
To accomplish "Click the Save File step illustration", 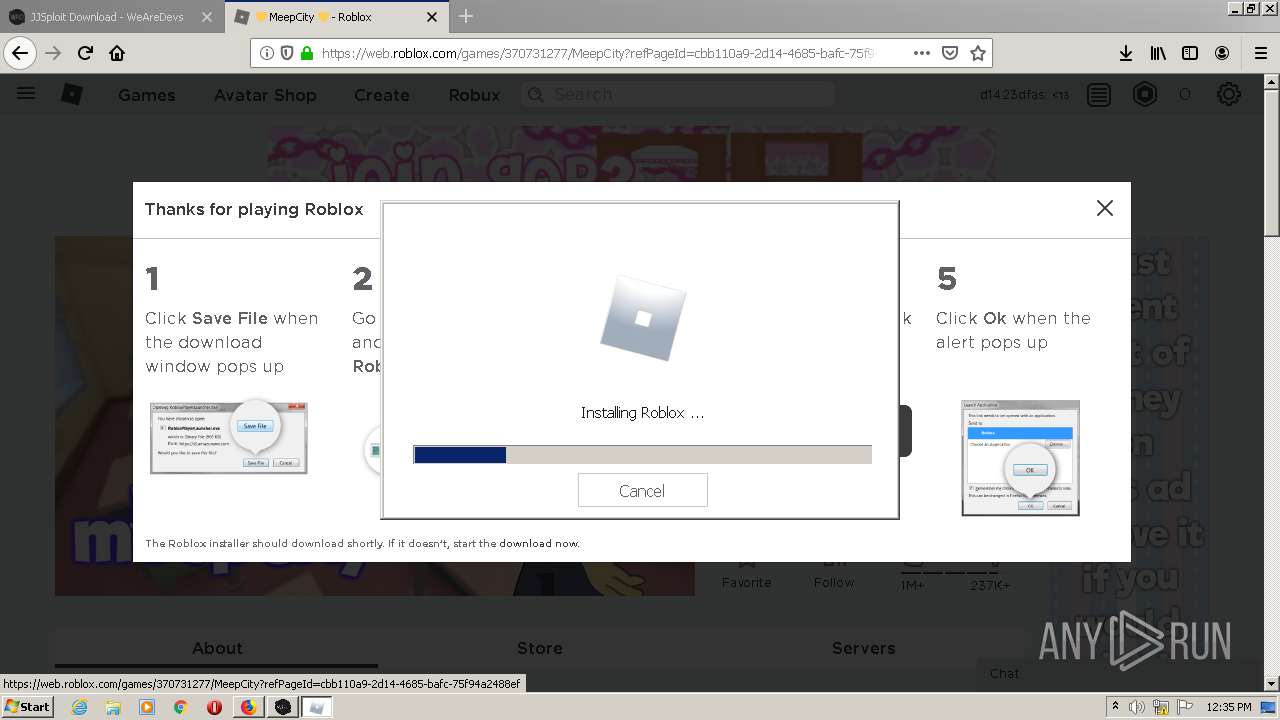I will 228,437.
